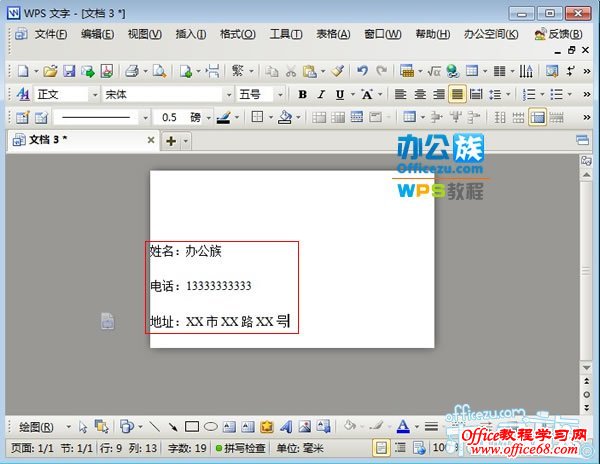This screenshot has height=464, width=600.
Task: Align text to the left
Action: (x=400, y=94)
